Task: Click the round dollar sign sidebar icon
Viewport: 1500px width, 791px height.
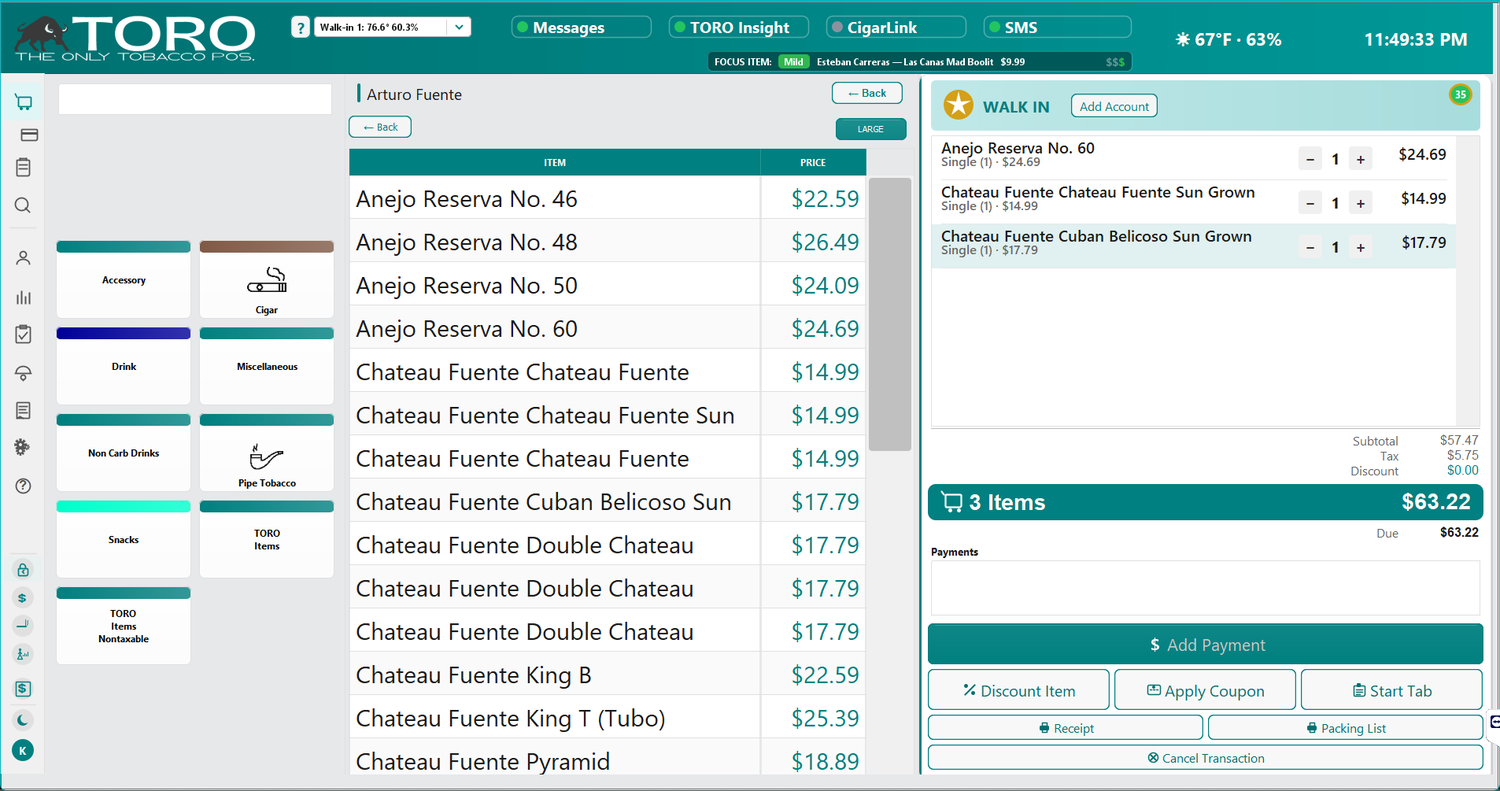Action: point(23,598)
